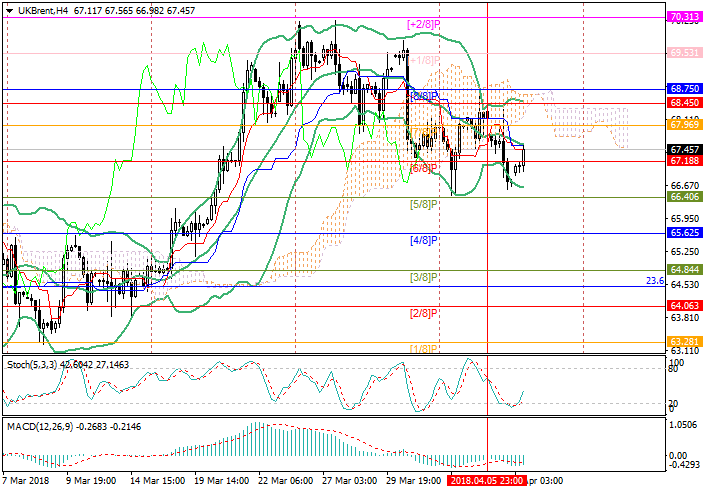This screenshot has width=705, height=492.
Task: Select the 66.406 green level label
Action: pos(684,198)
